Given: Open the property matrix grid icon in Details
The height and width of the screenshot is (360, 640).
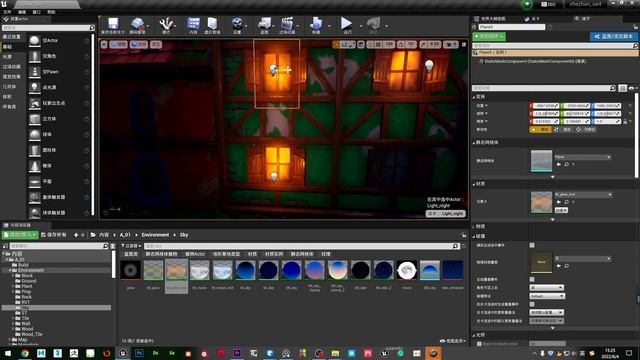Looking at the screenshot, I should 622,88.
